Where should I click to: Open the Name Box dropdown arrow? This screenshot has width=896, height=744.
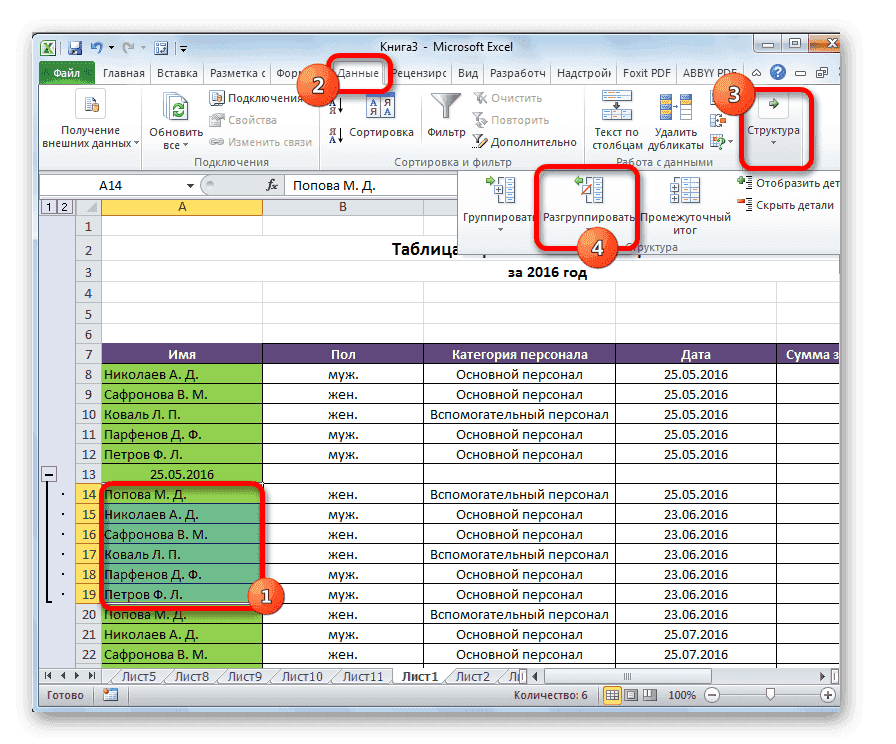tap(191, 186)
